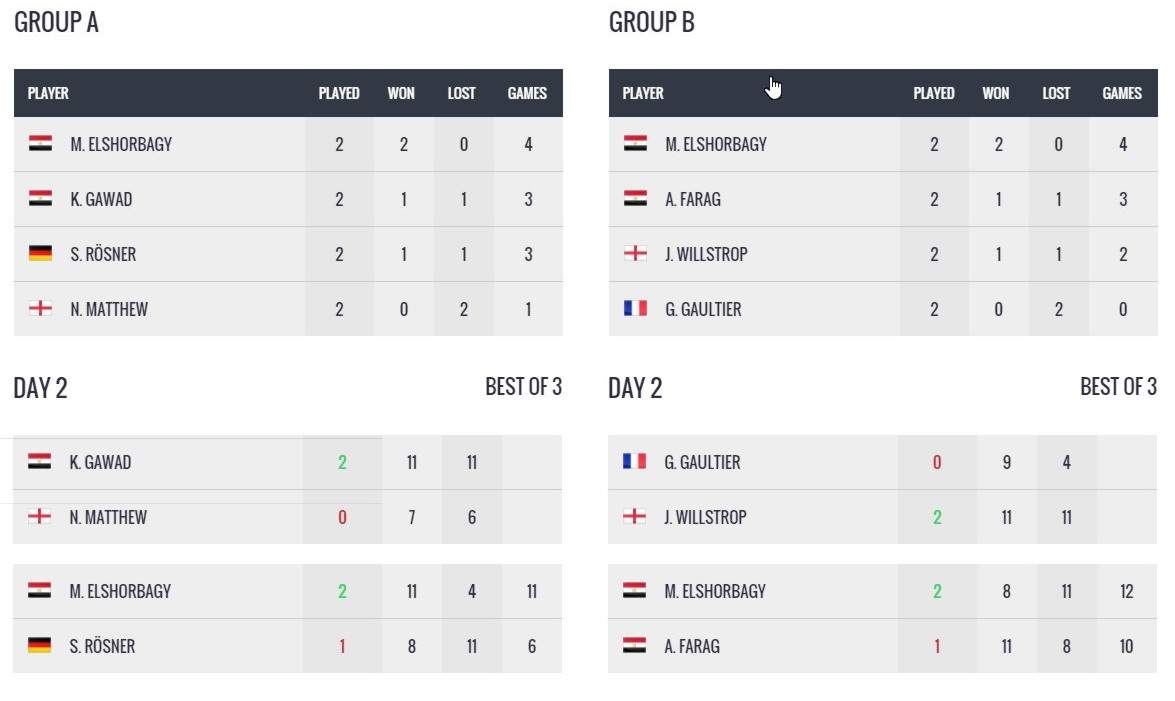Select S. Rösner's name in the Day 2 match
The image size is (1175, 701).
[102, 646]
